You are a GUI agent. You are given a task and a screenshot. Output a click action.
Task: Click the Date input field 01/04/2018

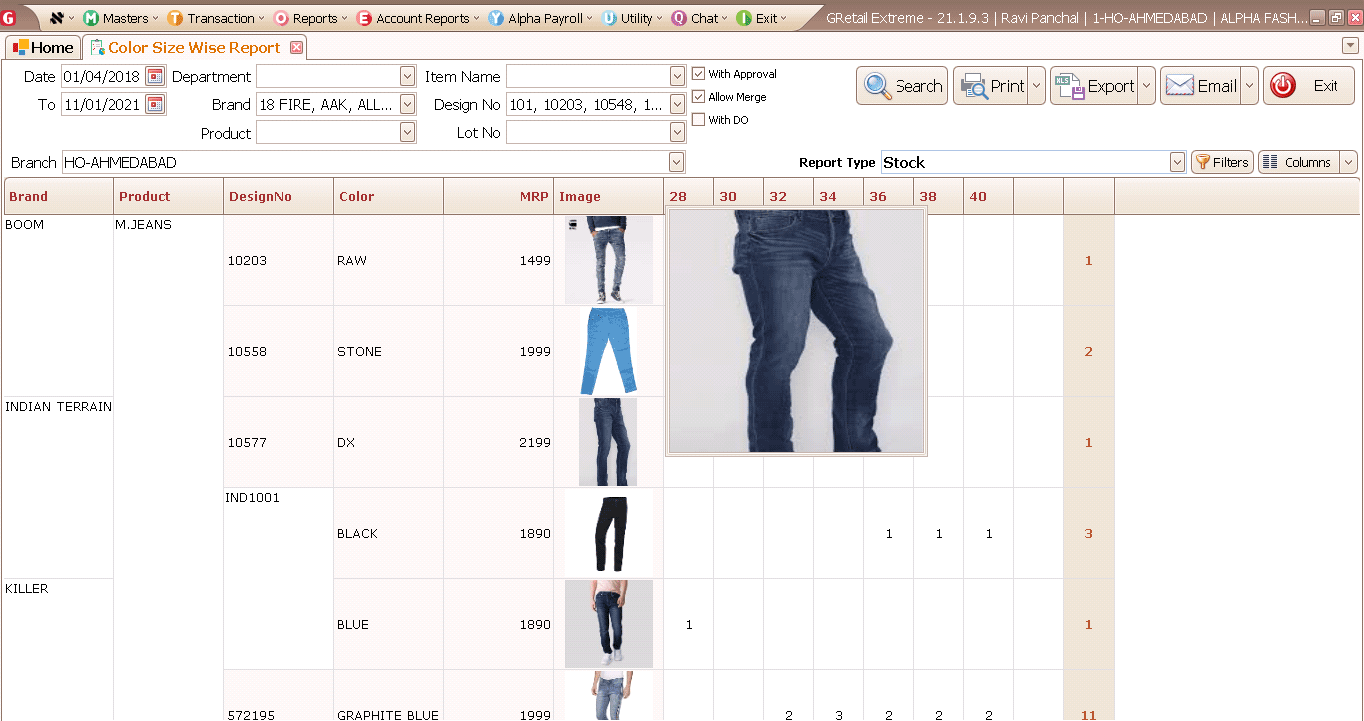coord(103,76)
